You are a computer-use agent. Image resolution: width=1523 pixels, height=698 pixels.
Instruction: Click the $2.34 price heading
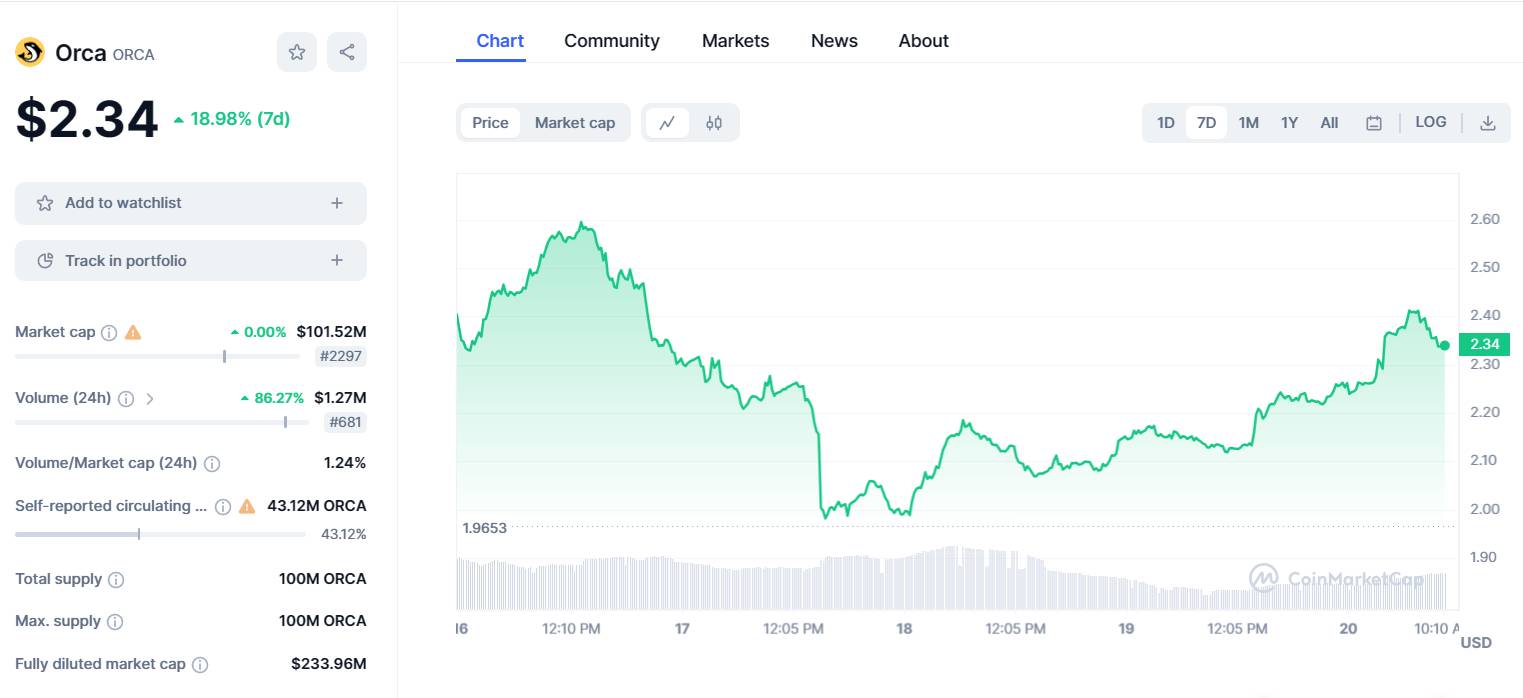(x=87, y=119)
